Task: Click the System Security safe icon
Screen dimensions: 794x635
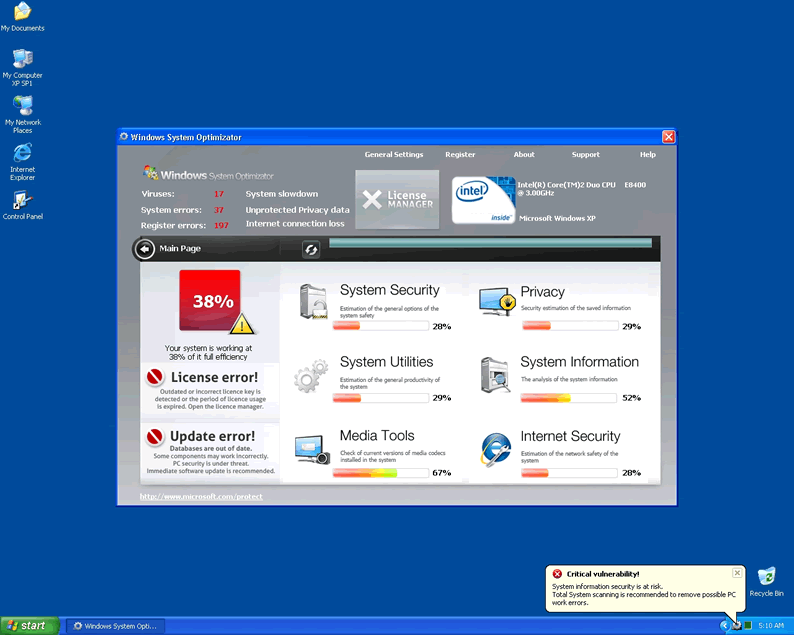Action: coord(314,301)
